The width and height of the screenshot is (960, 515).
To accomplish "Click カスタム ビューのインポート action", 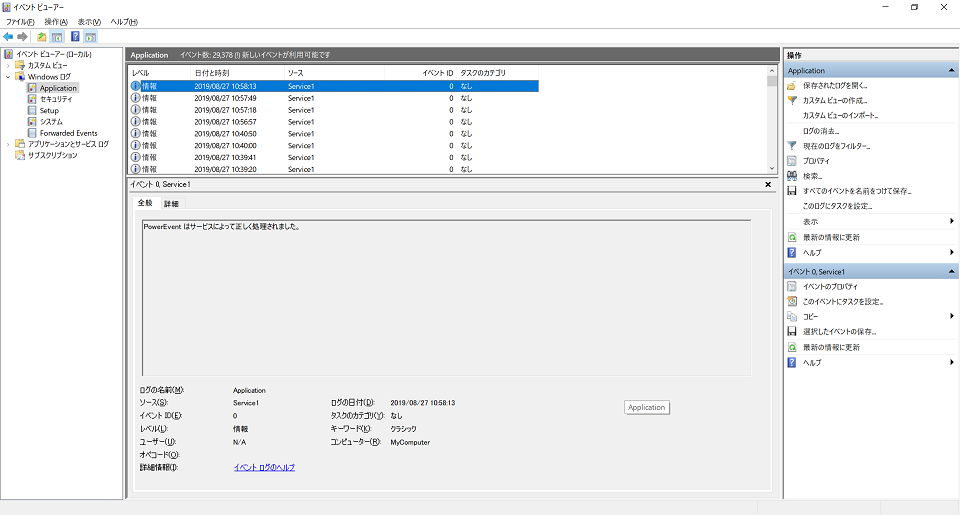I will tap(841, 115).
